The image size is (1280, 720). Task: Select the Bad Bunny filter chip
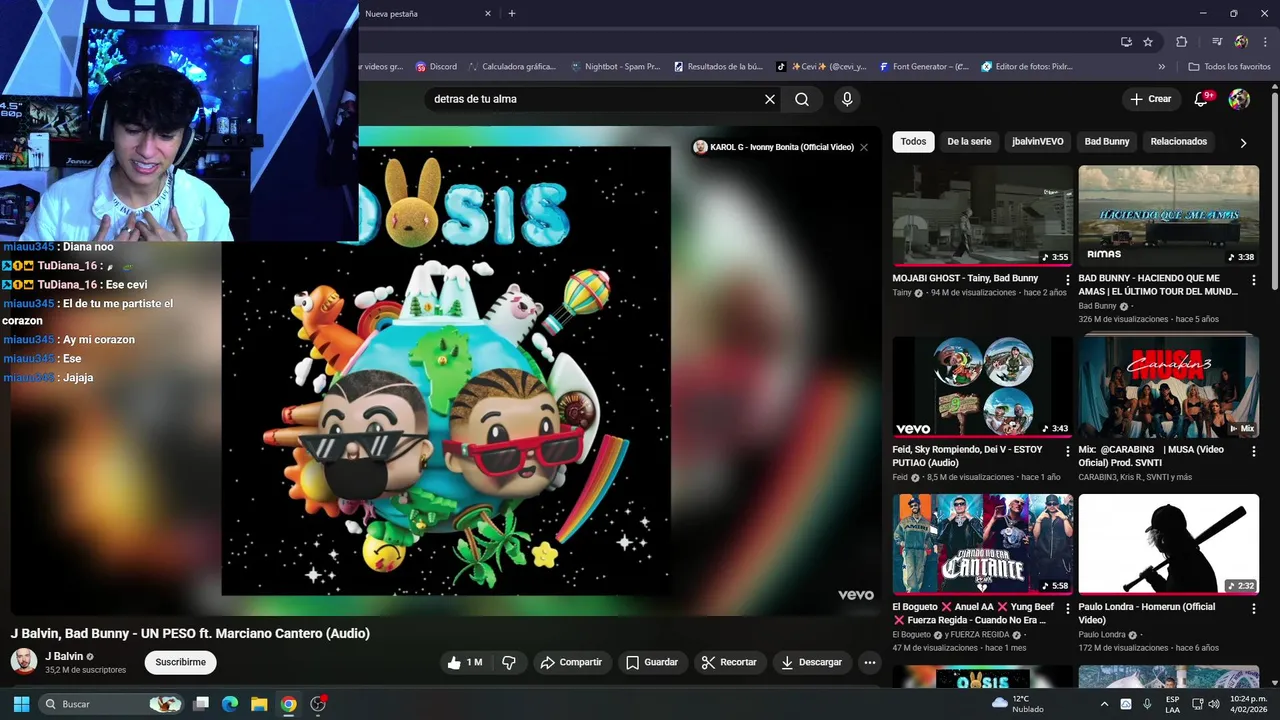(1107, 142)
